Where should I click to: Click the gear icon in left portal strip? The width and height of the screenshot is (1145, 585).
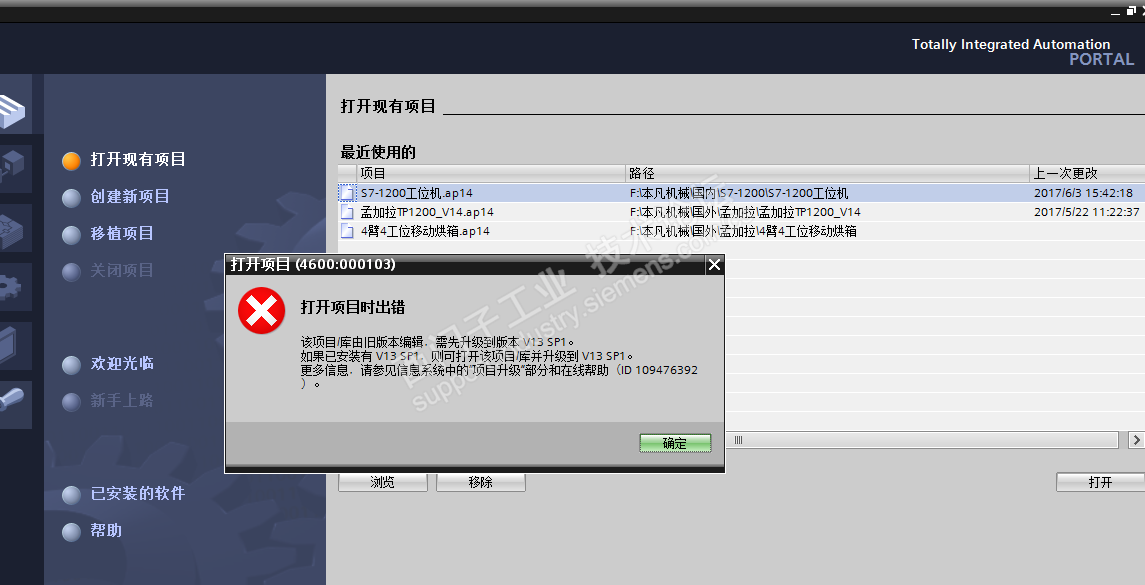click(x=13, y=287)
